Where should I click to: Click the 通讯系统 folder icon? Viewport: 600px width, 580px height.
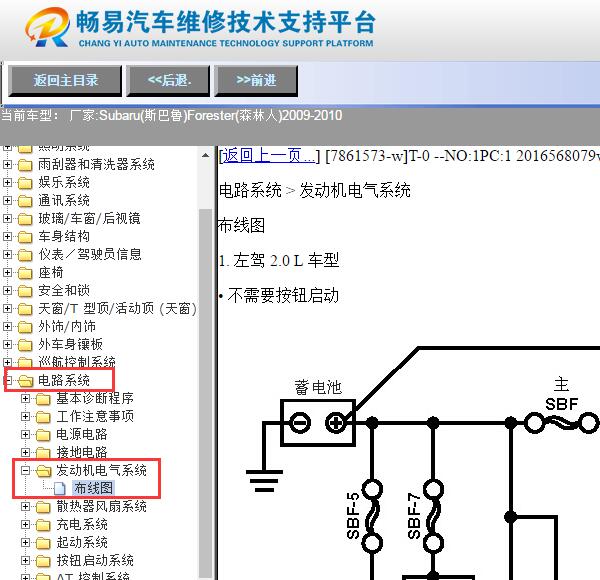point(25,201)
